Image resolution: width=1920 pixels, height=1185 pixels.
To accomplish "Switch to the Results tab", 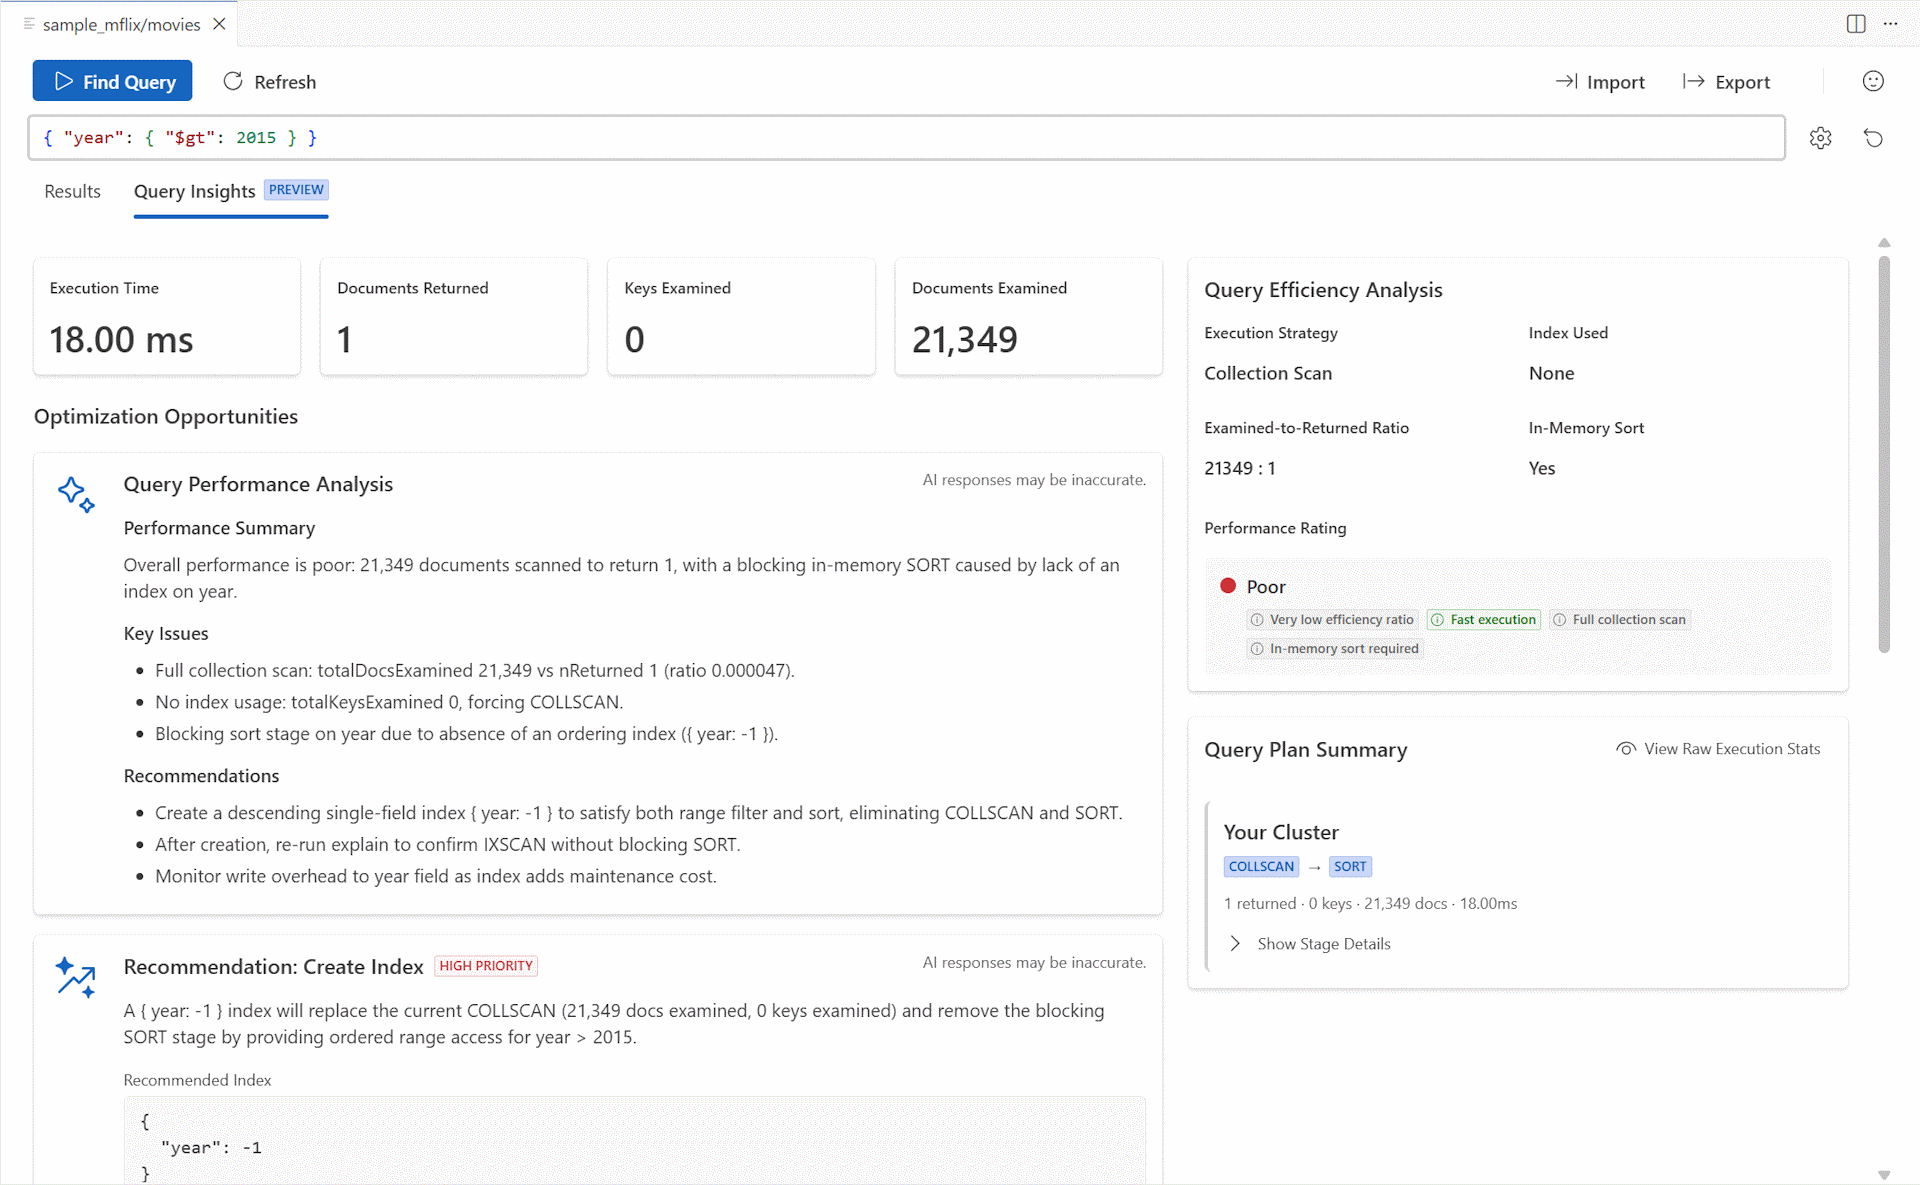I will point(72,191).
